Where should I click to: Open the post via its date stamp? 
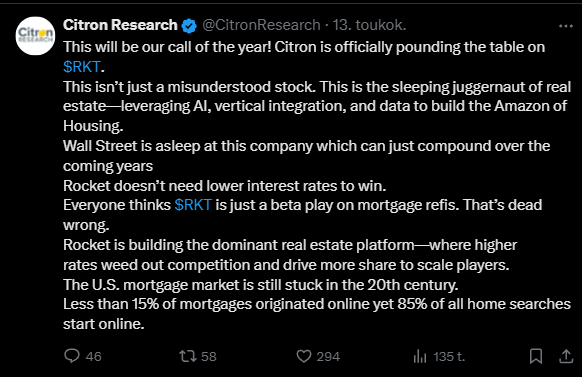click(369, 25)
